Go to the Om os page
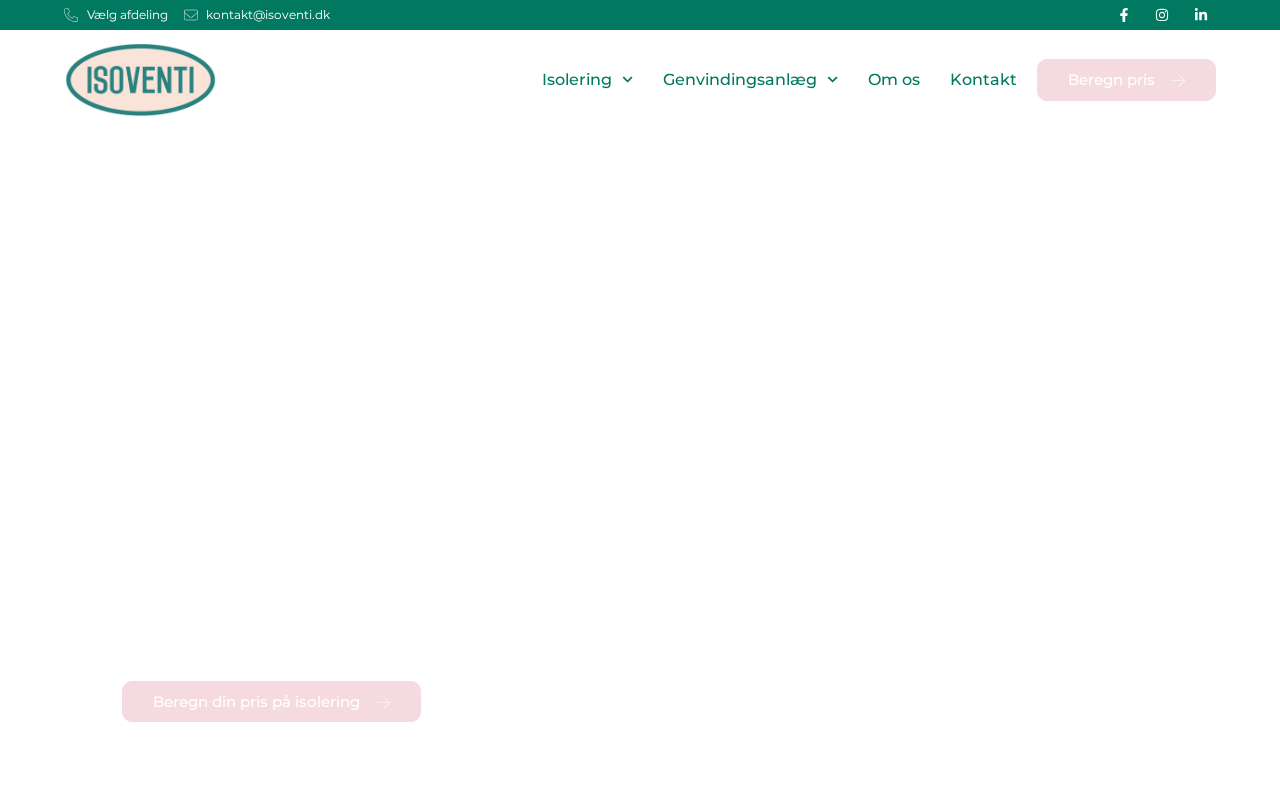1280x800 pixels. (x=893, y=80)
